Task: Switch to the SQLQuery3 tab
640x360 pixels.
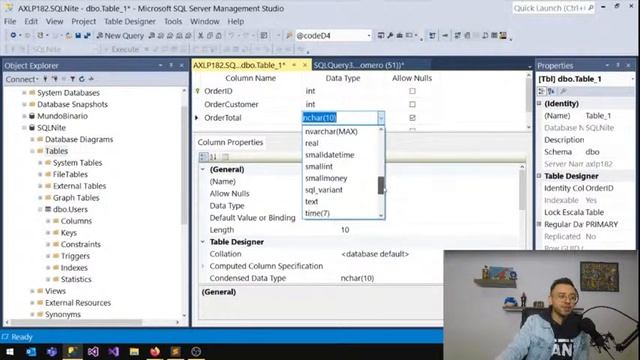Action: [358, 65]
